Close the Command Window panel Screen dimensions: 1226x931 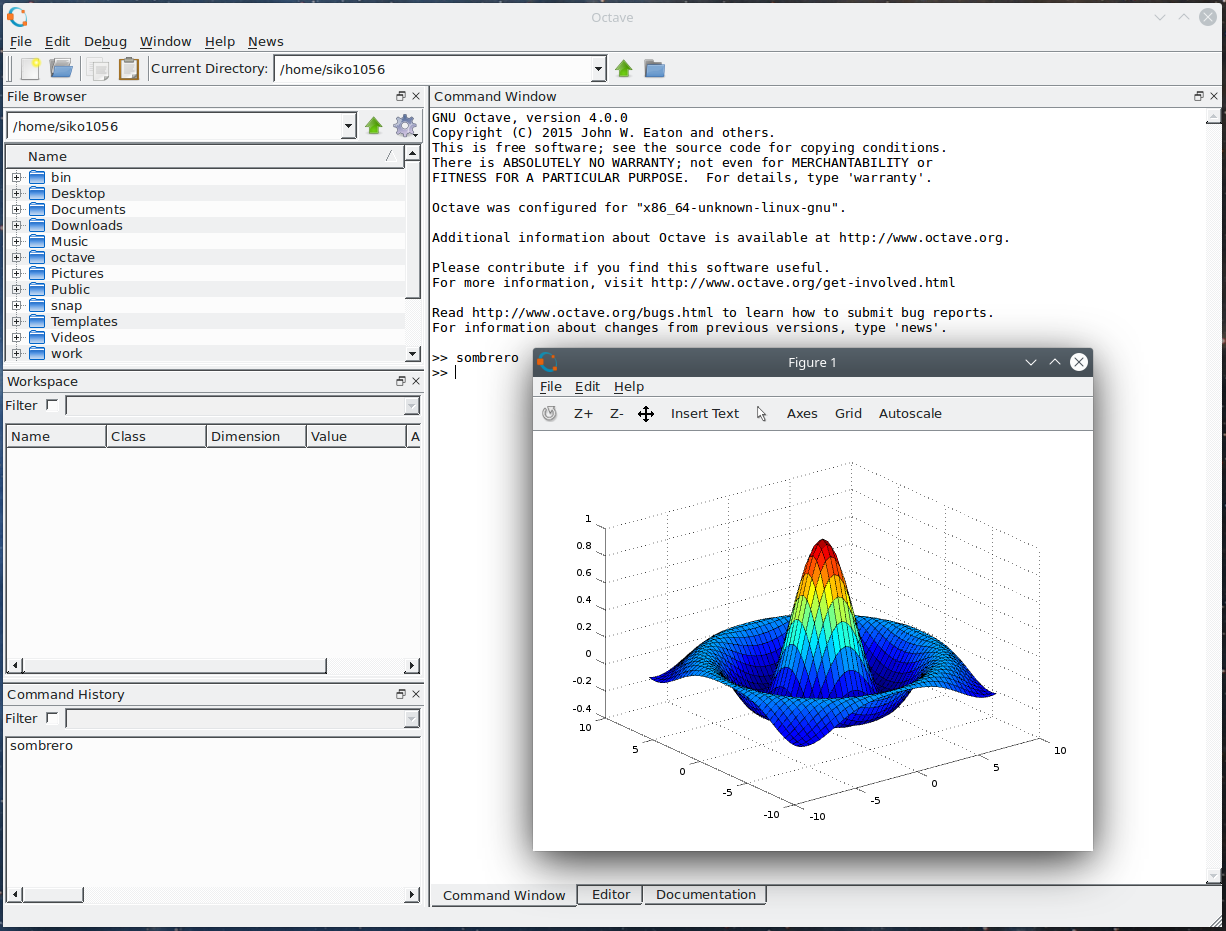(x=1214, y=96)
